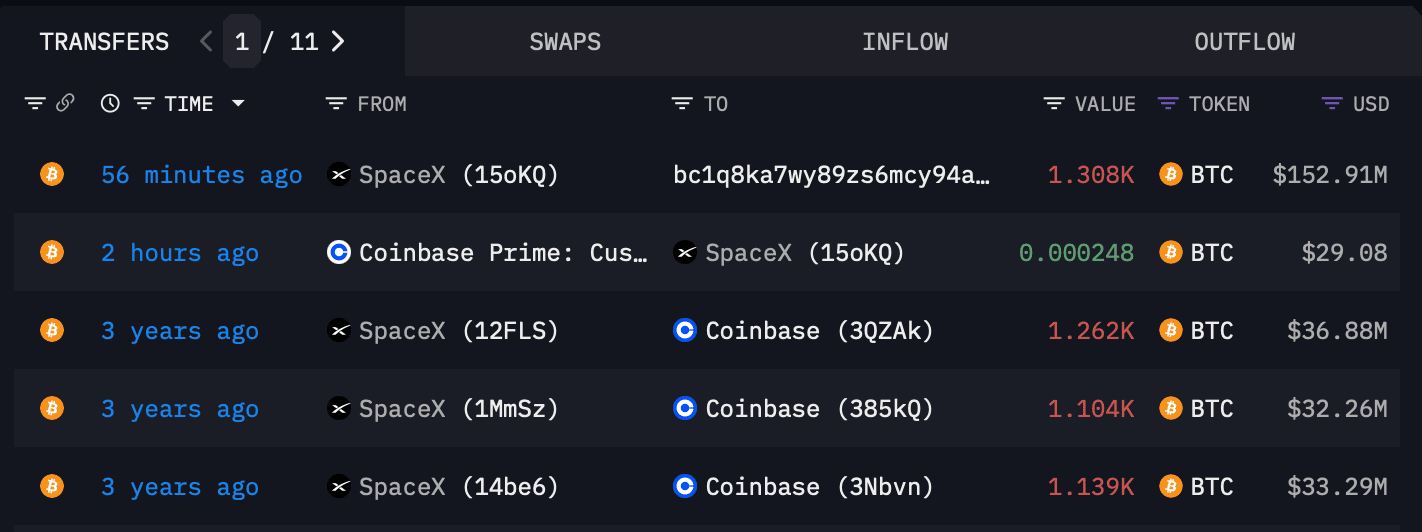Open the VALUE column filter
Image resolution: width=1422 pixels, height=532 pixels.
pyautogui.click(x=1054, y=104)
